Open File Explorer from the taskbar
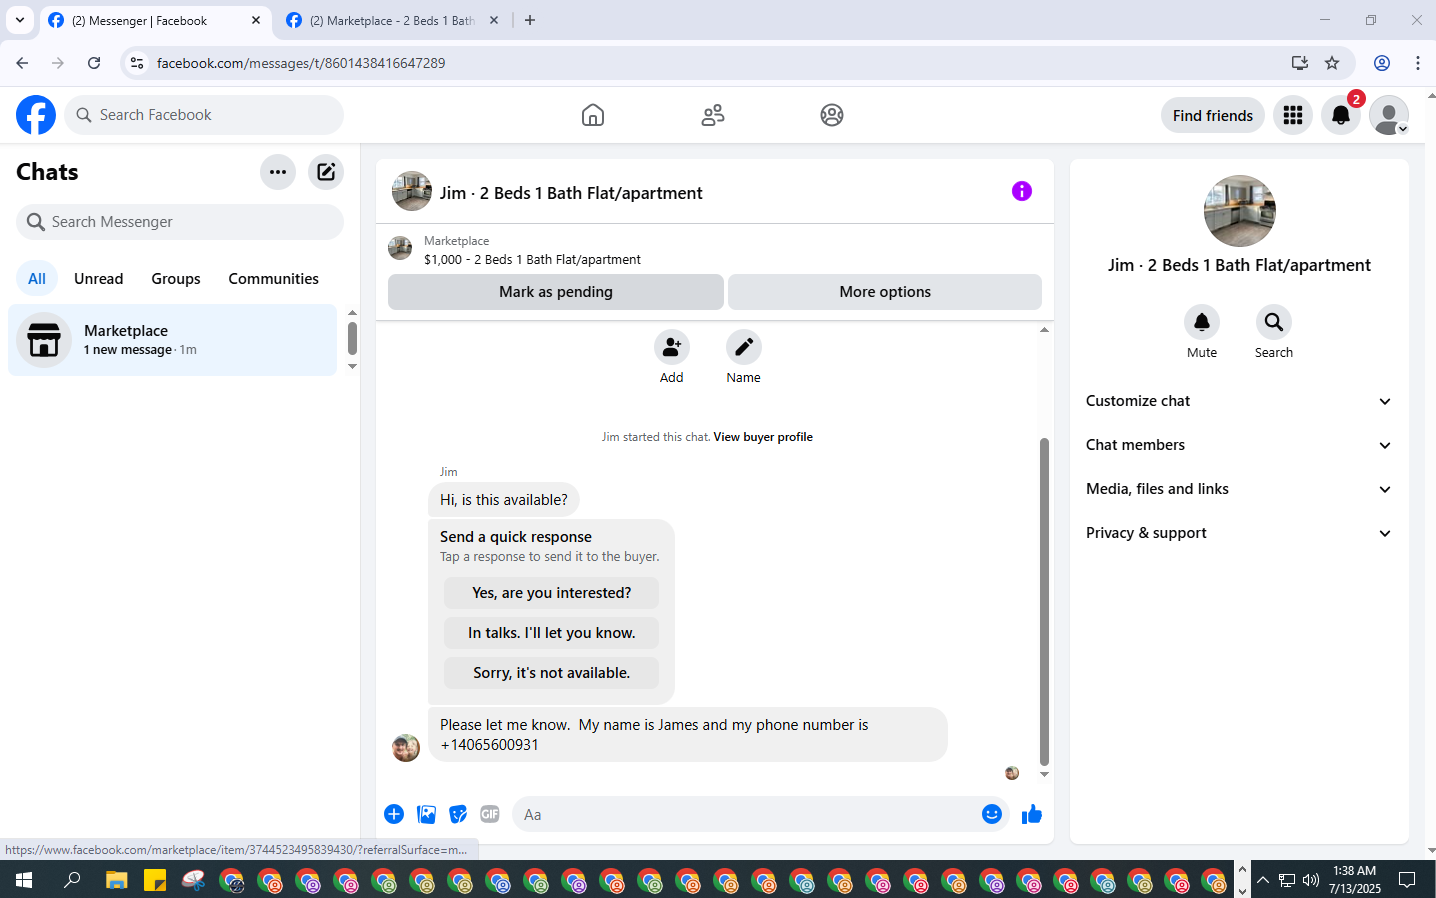This screenshot has height=898, width=1436. [x=117, y=880]
